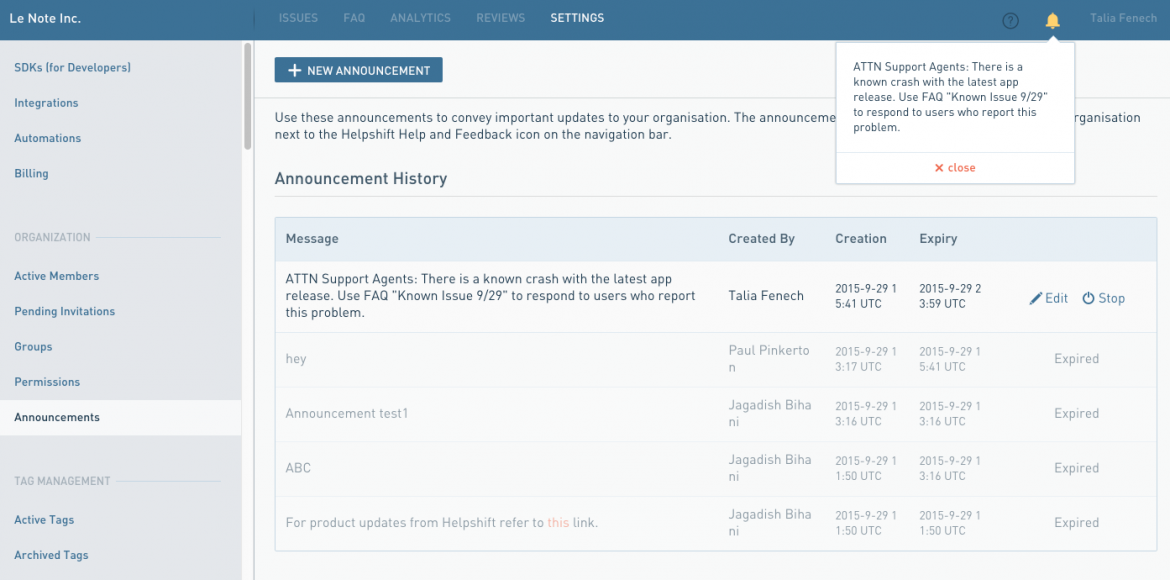Click the pencil icon to edit announcement
The height and width of the screenshot is (580, 1170).
(x=1035, y=297)
